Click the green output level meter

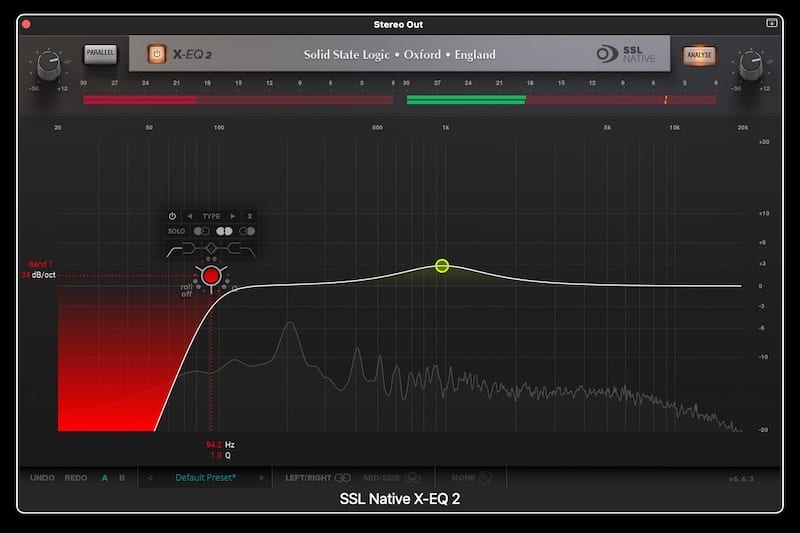[x=466, y=100]
